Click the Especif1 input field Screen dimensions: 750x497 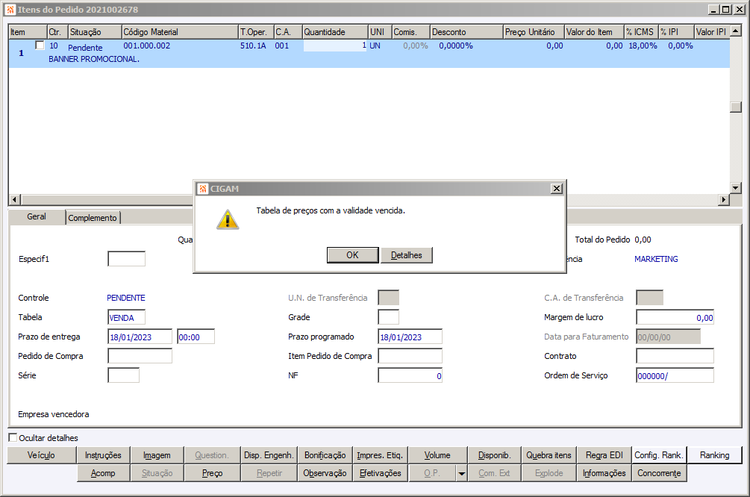[126, 259]
